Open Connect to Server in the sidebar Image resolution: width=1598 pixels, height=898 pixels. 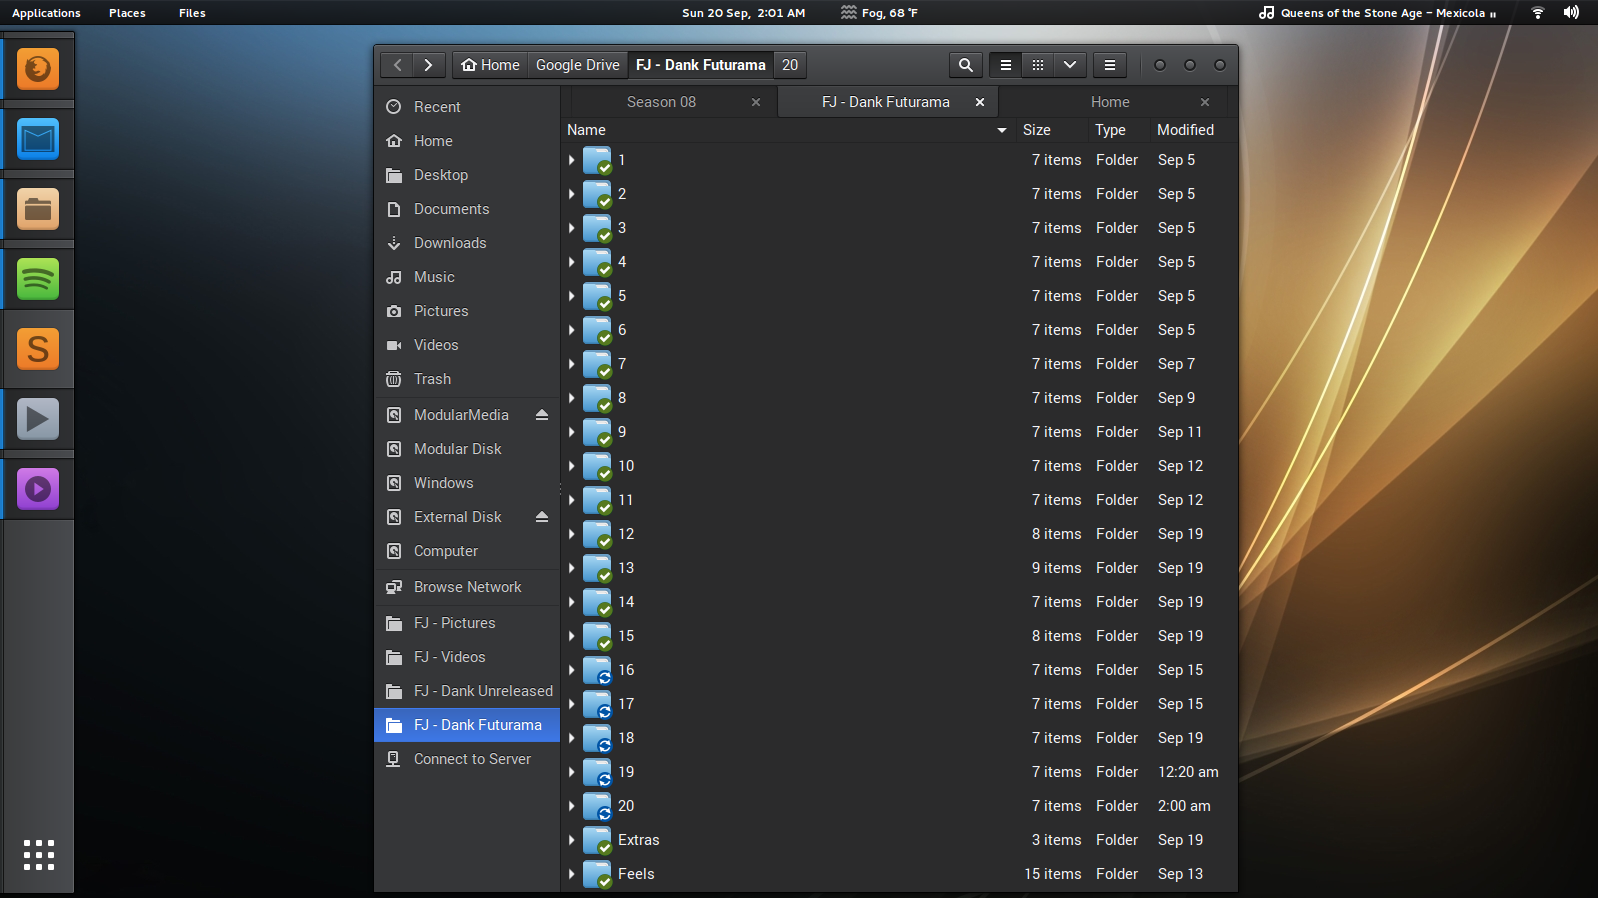pos(472,759)
